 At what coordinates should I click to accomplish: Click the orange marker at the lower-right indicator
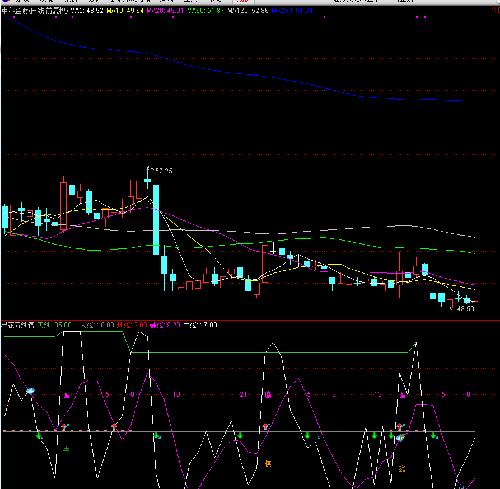point(402,469)
